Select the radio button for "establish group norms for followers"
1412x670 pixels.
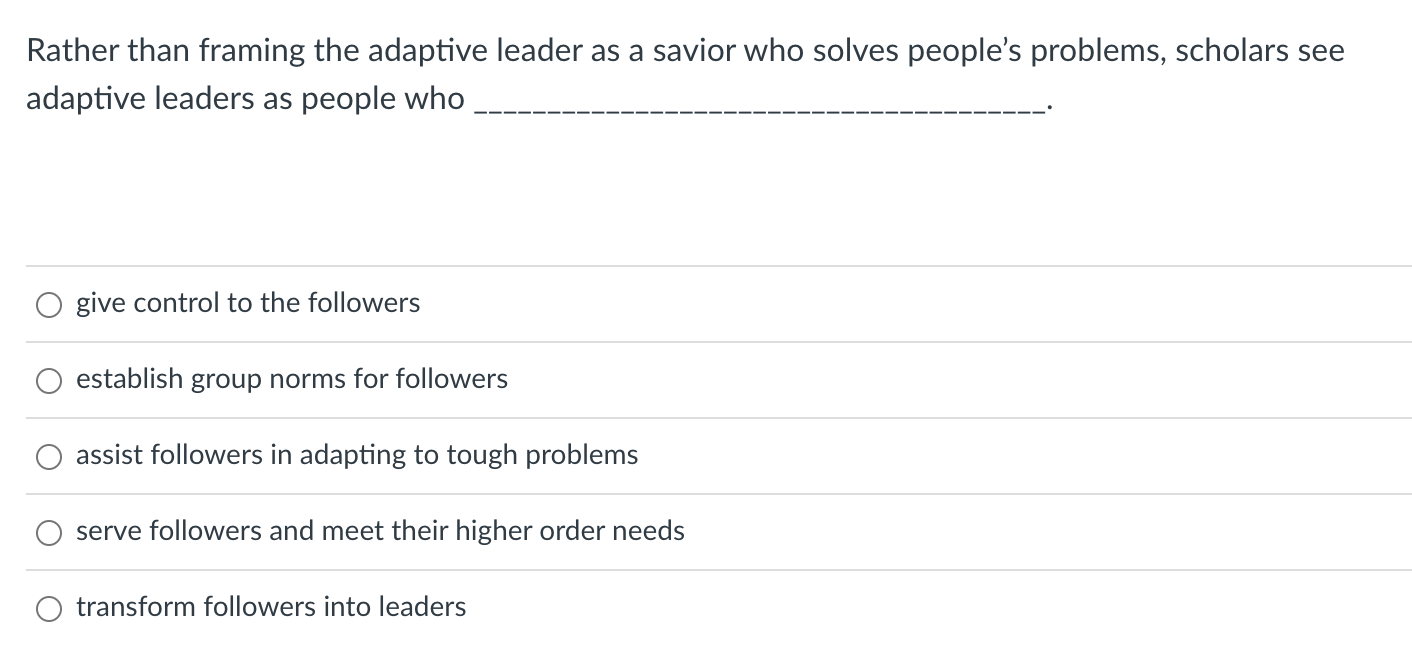(49, 380)
